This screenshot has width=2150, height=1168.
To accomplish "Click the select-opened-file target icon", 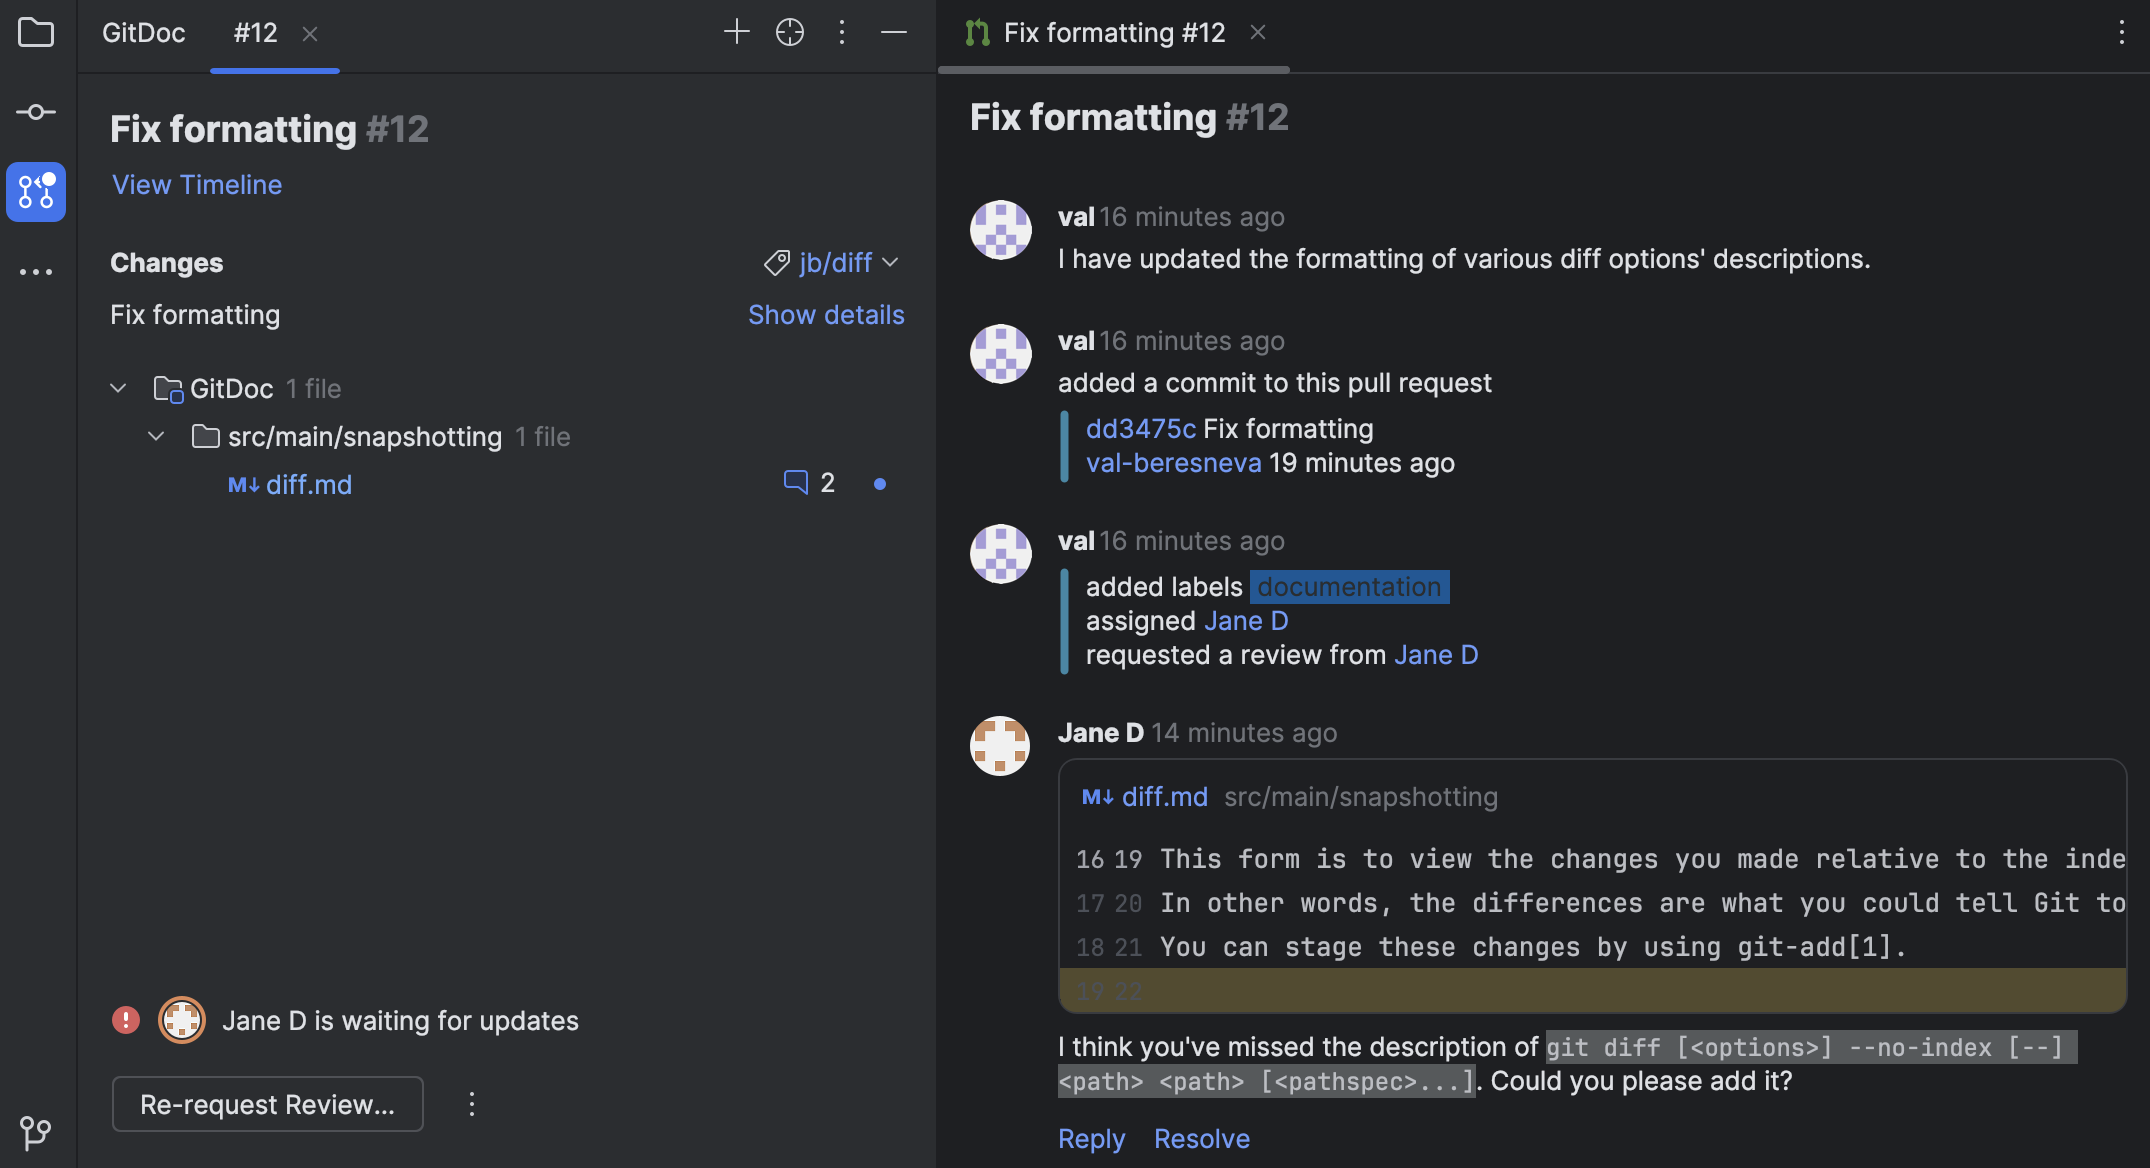I will pyautogui.click(x=789, y=32).
